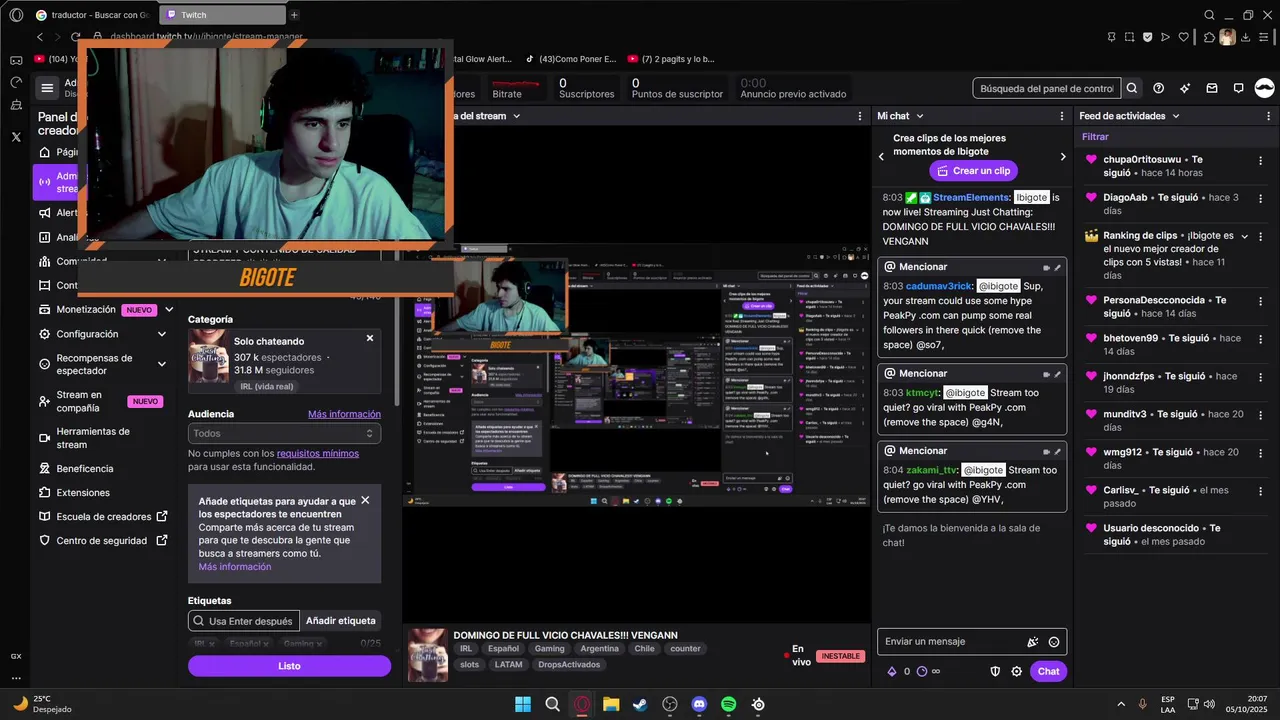Screen dimensions: 1280x720
Task: Open the sparkle what's new icon
Action: click(1185, 88)
